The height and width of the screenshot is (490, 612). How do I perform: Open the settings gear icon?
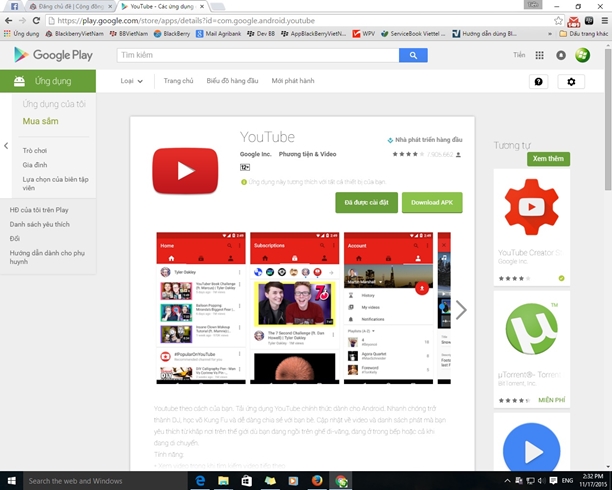571,82
